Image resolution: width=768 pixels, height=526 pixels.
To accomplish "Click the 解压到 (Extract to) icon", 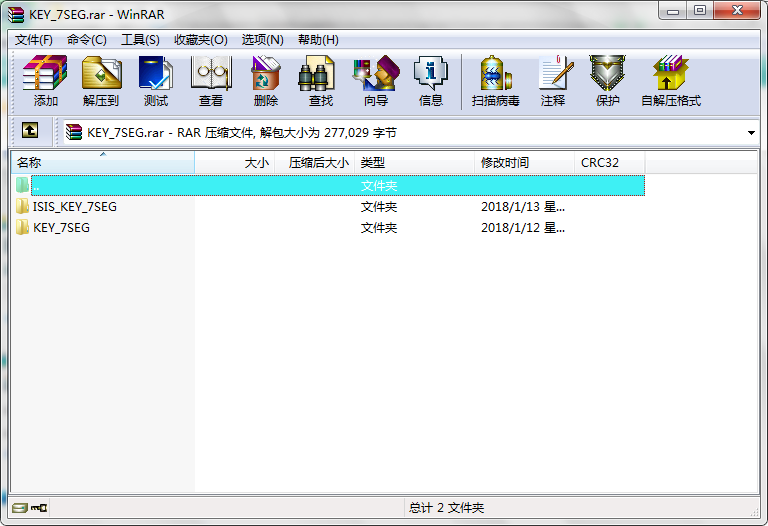I will (x=101, y=73).
